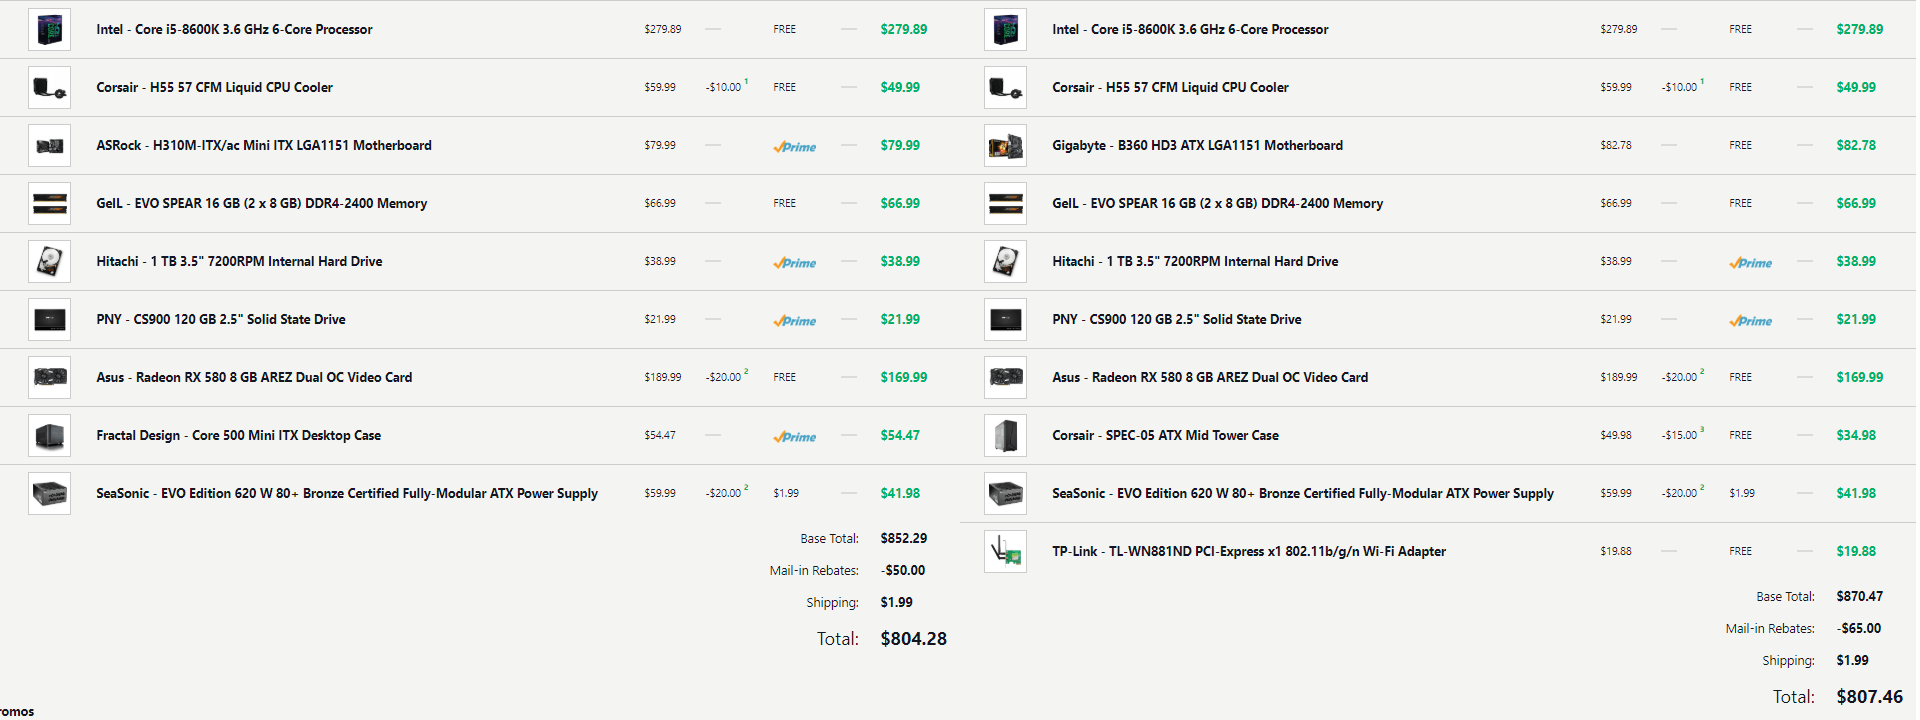The height and width of the screenshot is (720, 1920).
Task: Open Corsair H55 cooler link in $807.46 build
Action: (x=1170, y=88)
